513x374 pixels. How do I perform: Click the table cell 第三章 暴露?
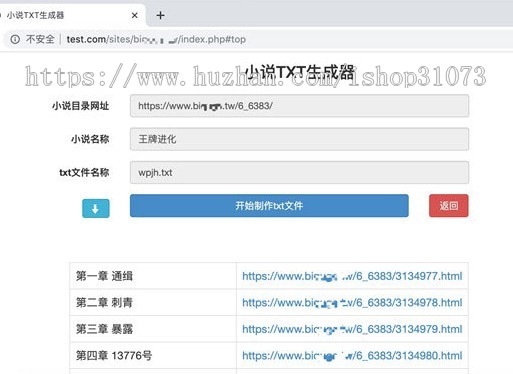tap(153, 329)
